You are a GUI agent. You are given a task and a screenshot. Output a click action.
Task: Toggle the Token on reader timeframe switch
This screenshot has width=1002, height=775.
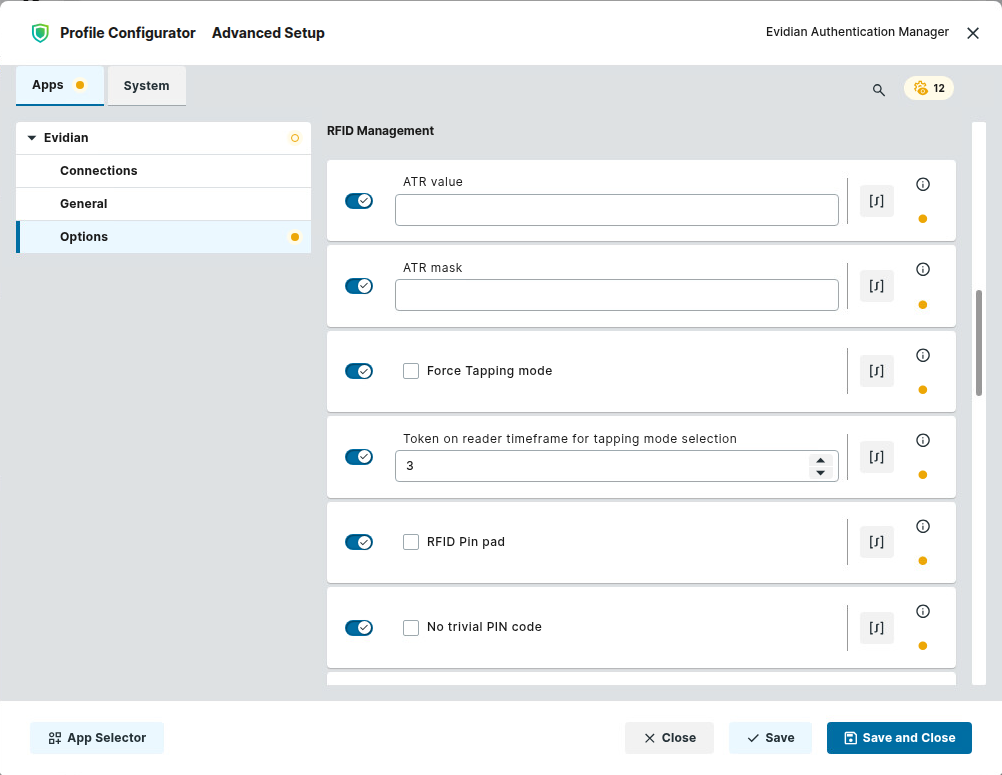[x=359, y=457]
